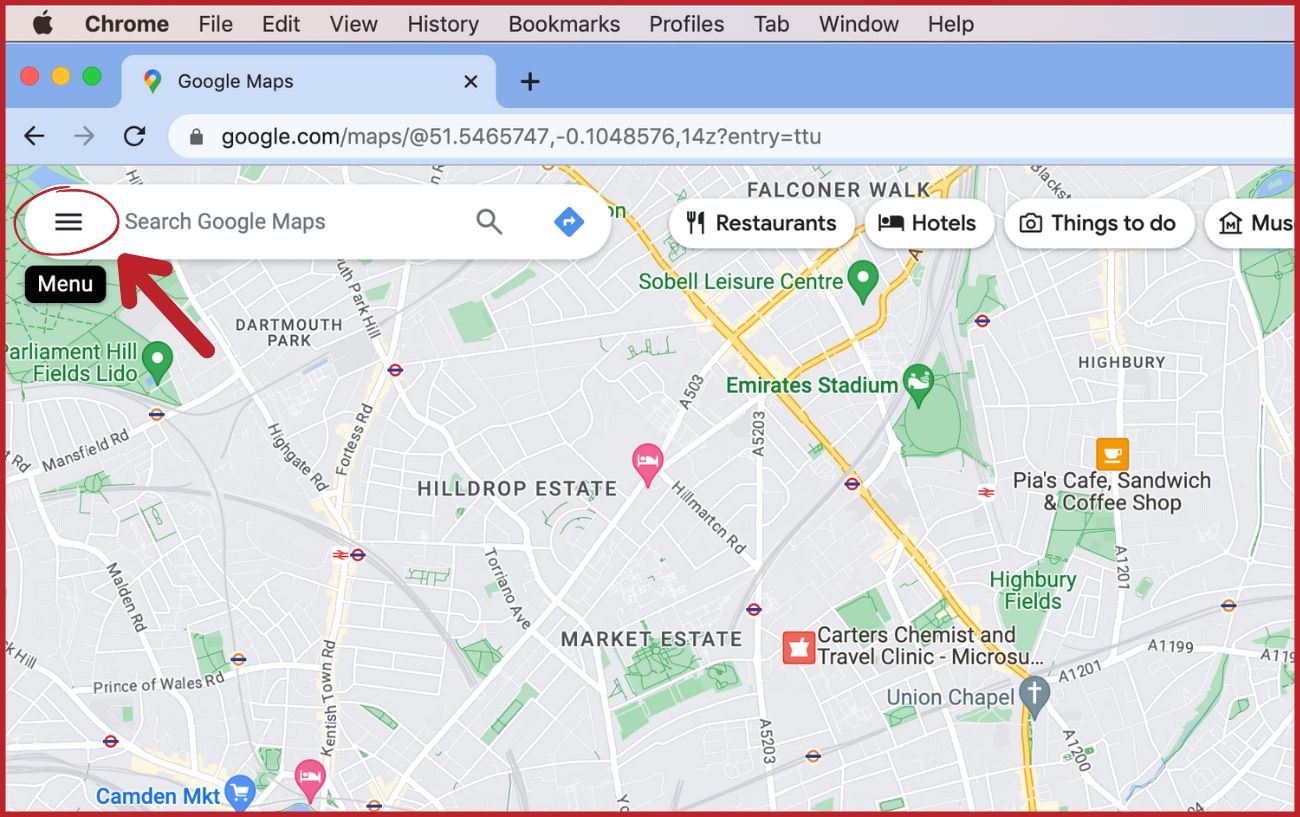This screenshot has width=1300, height=817.
Task: Open the File menu
Action: click(x=215, y=23)
